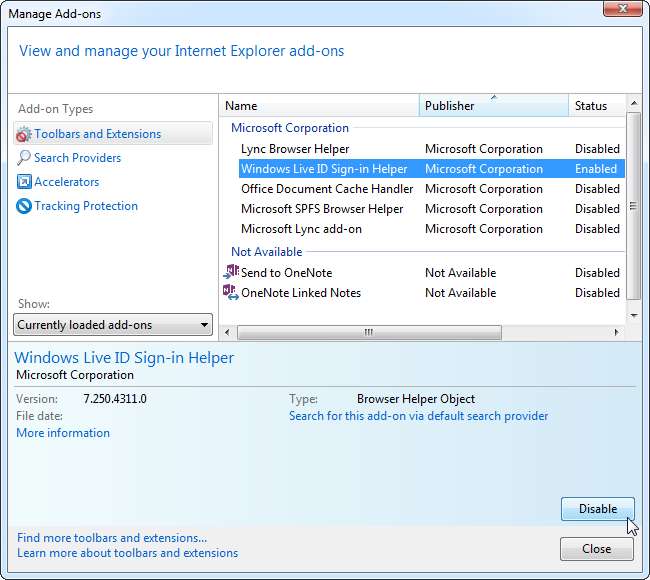Open the Show add-ons dropdown
650x580 pixels.
[113, 325]
